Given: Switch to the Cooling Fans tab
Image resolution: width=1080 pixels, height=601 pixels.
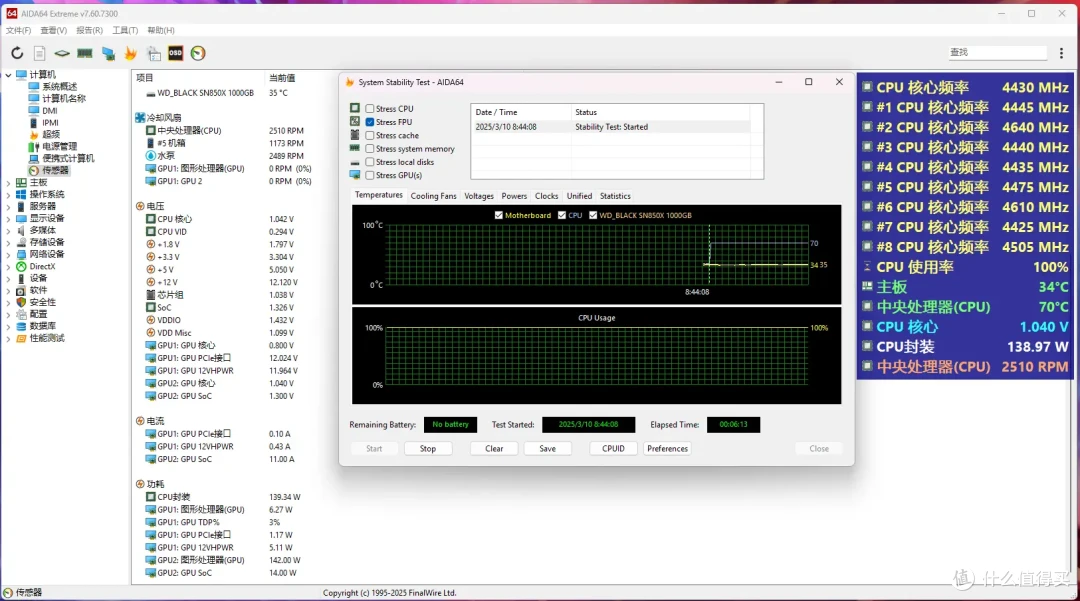Looking at the screenshot, I should [433, 196].
